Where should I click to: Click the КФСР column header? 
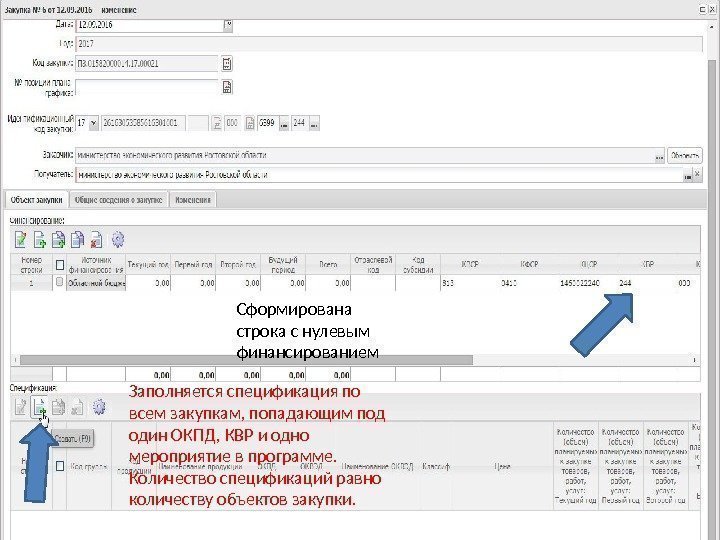pyautogui.click(x=529, y=265)
